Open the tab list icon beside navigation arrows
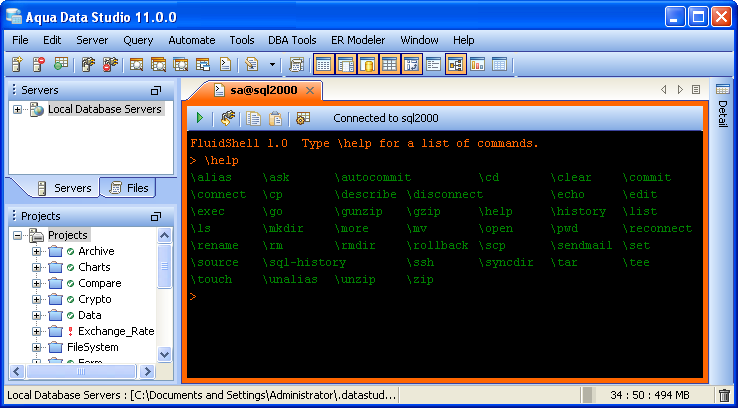The image size is (738, 408). click(696, 89)
